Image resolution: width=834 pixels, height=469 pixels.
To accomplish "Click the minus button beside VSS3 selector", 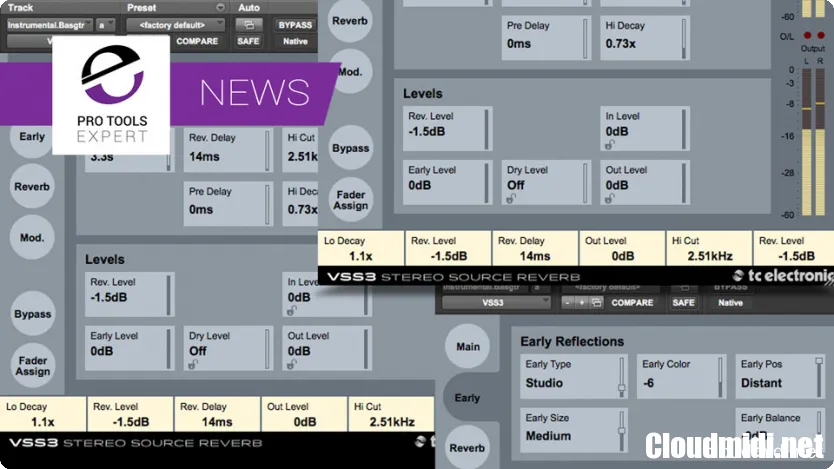I will pos(568,302).
